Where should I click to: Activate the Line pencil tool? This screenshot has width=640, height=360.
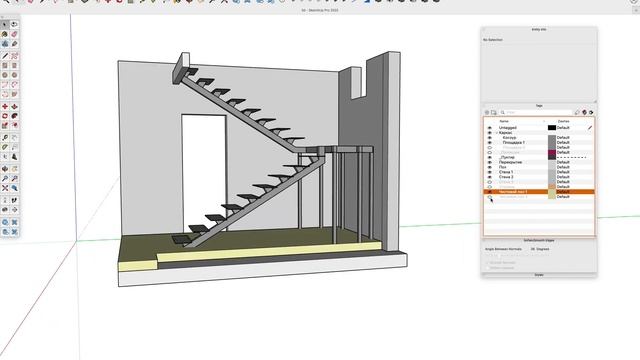tap(5, 56)
